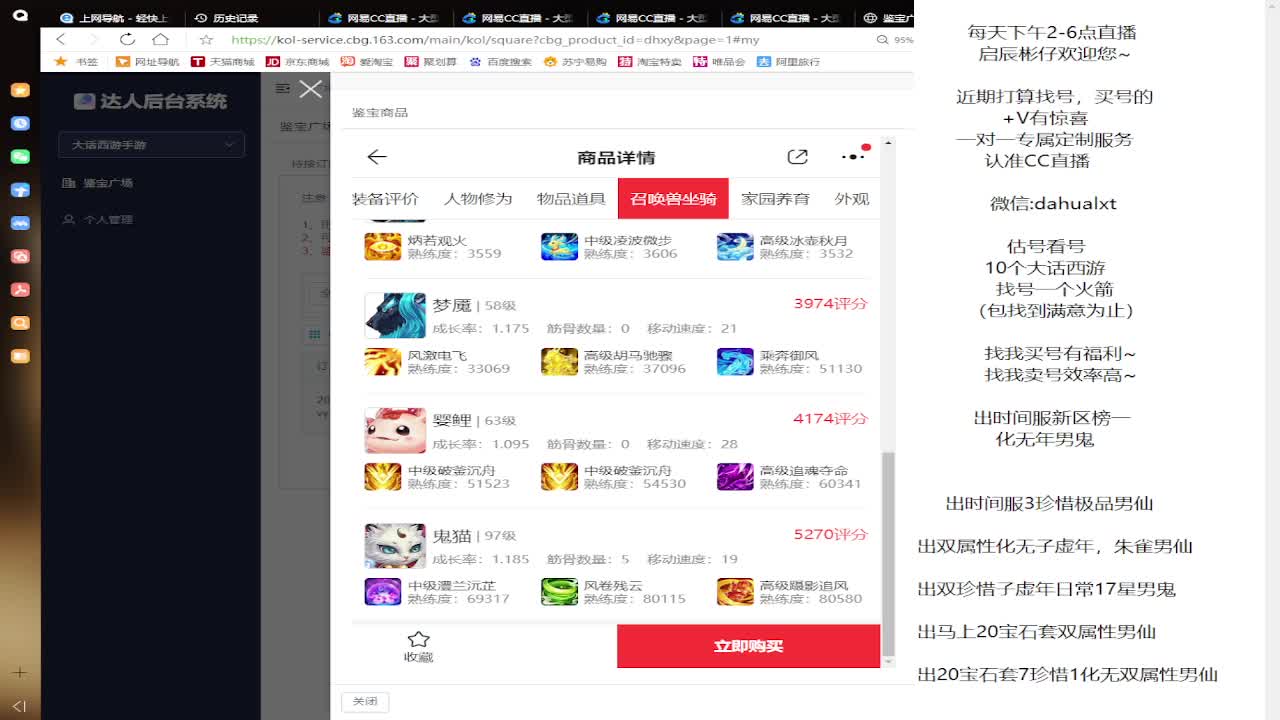Switch to the 人物修为 tab
The width and height of the screenshot is (1280, 720).
click(478, 198)
